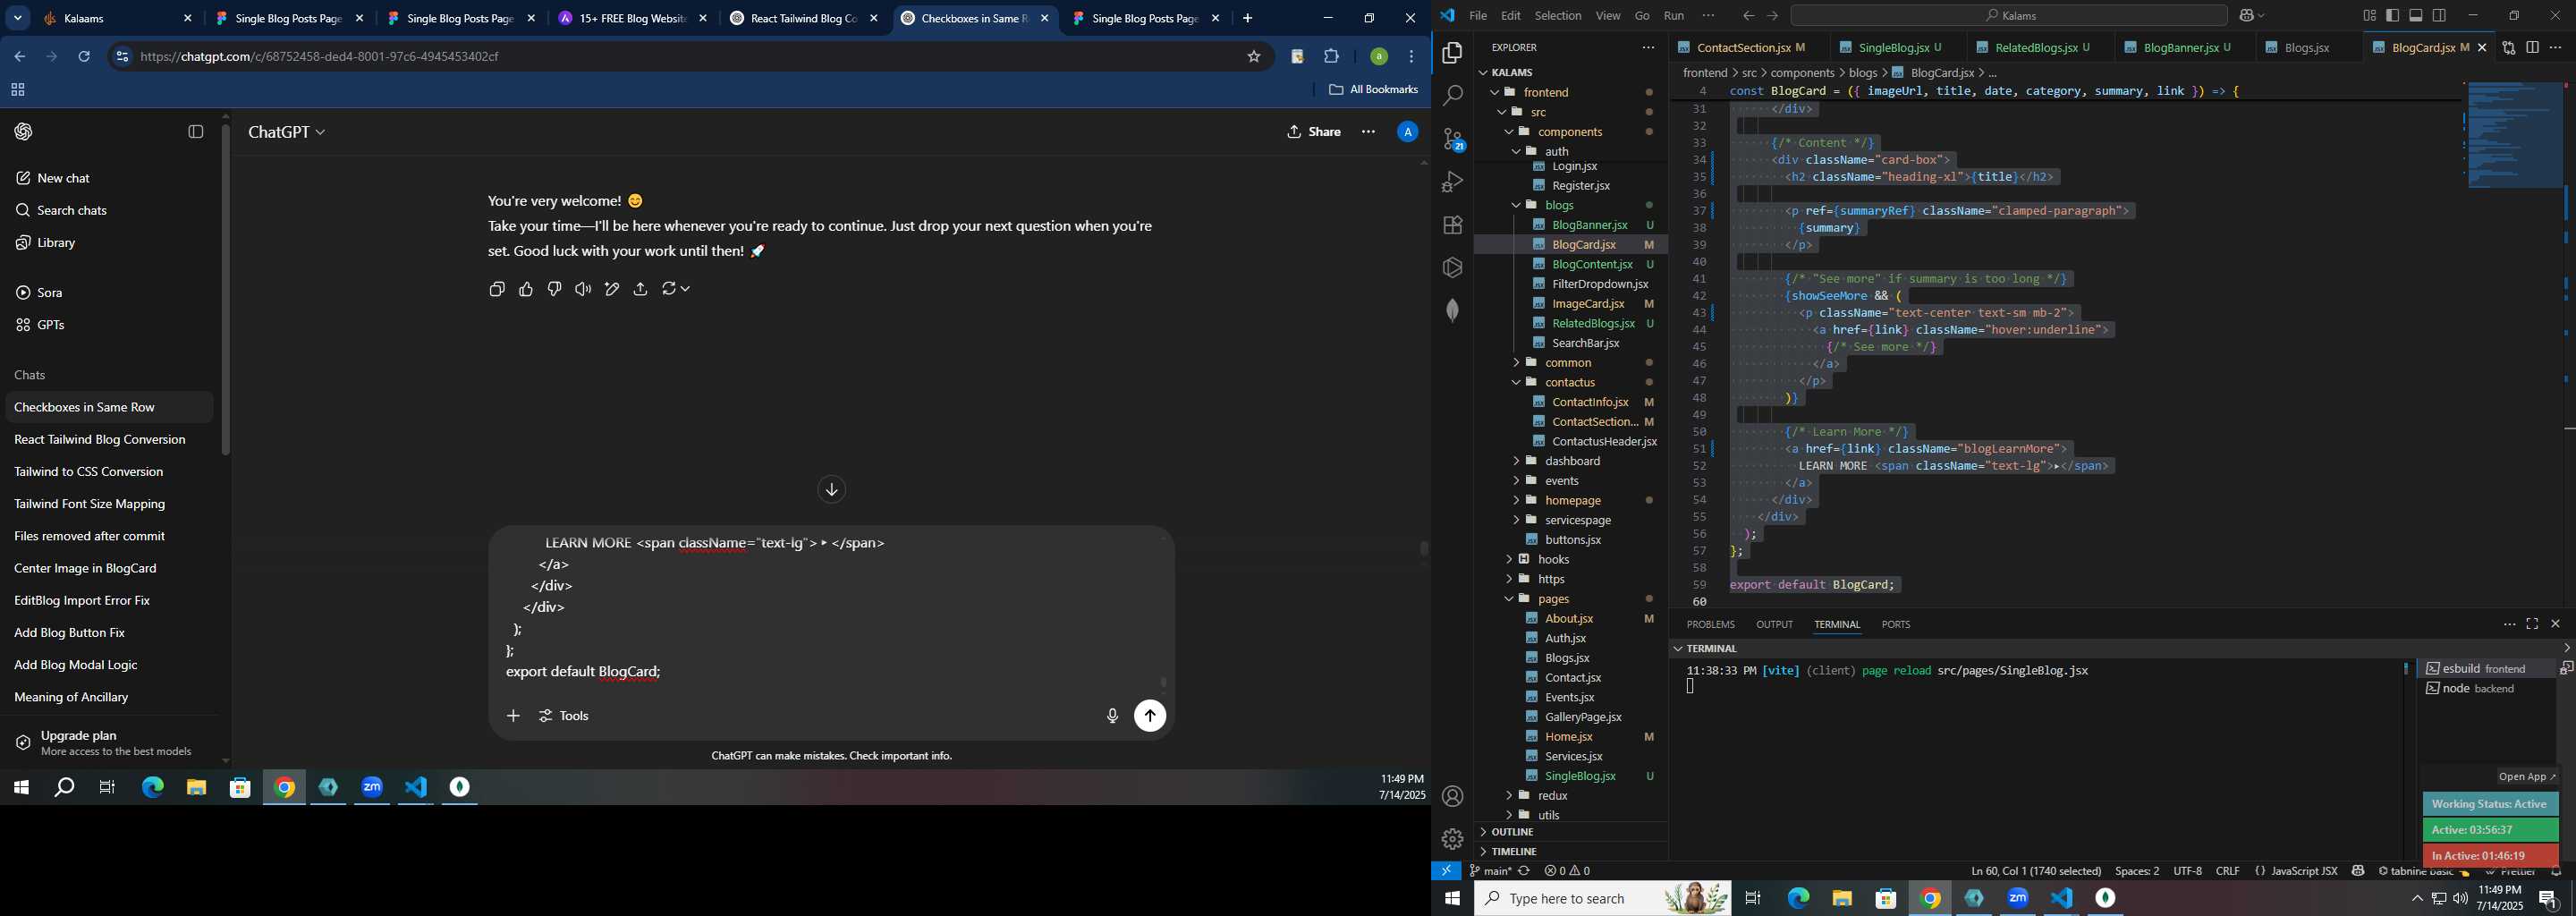Open All Bookmarks folder

tap(1373, 90)
